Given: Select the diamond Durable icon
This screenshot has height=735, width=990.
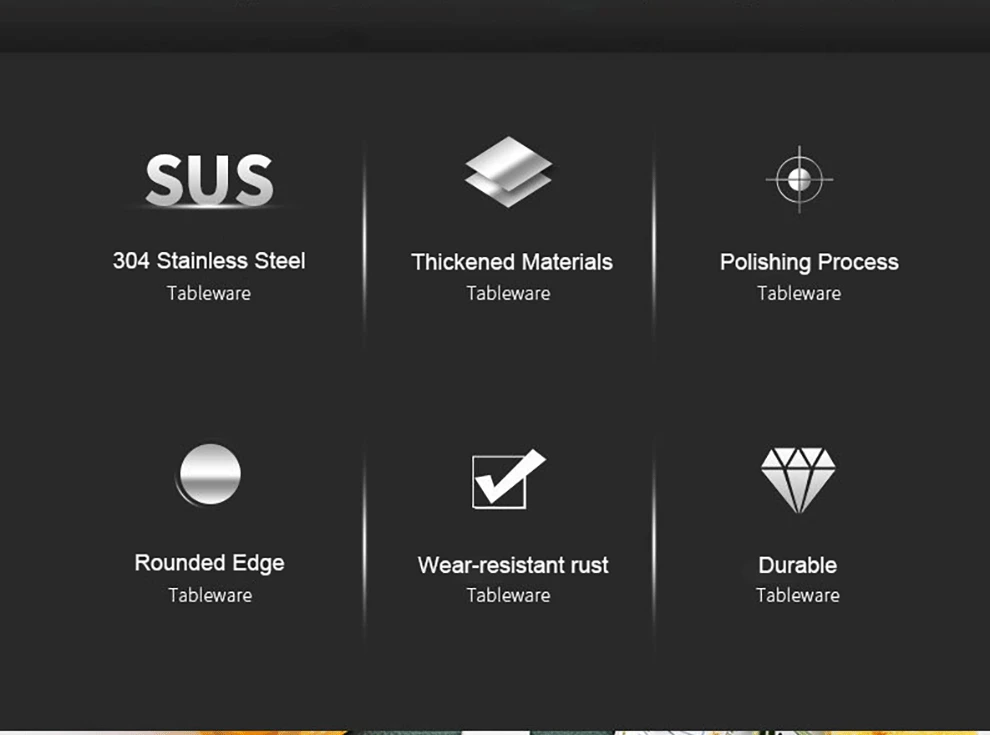Looking at the screenshot, I should click(x=798, y=481).
